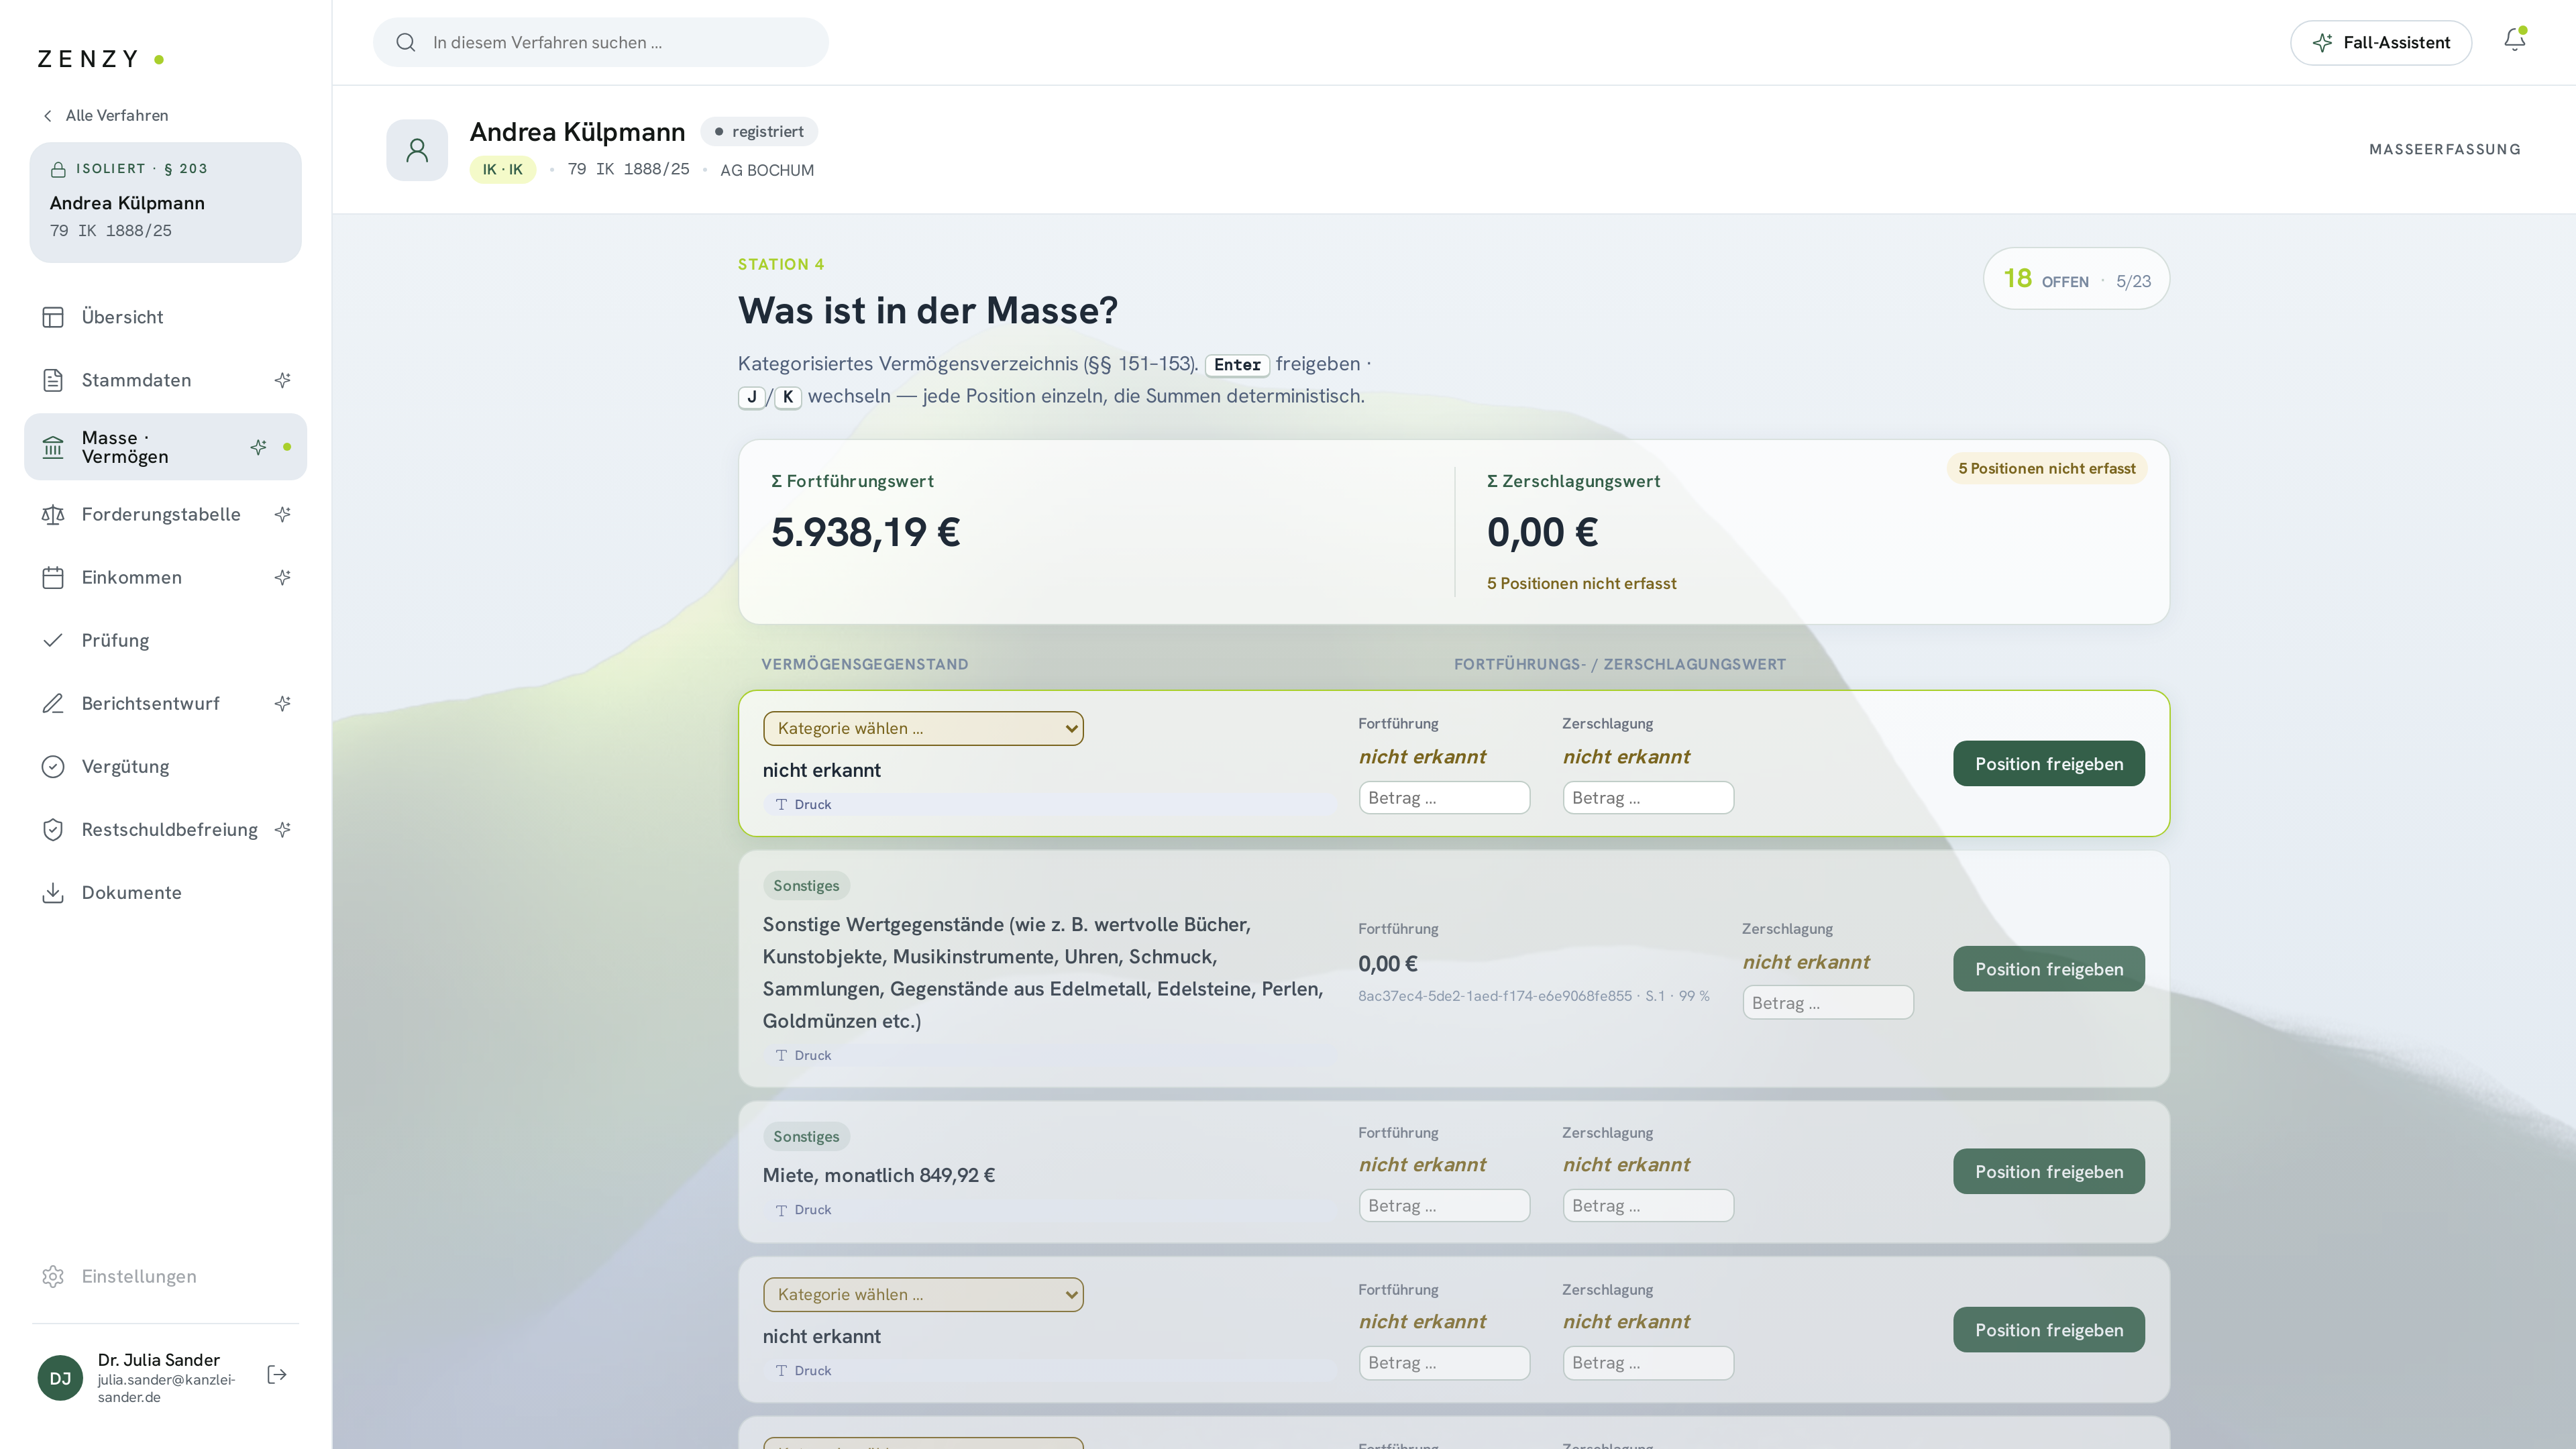Viewport: 2576px width, 1449px height.
Task: Click the sparkle icon beside Masse Vermögen
Action: [x=258, y=447]
